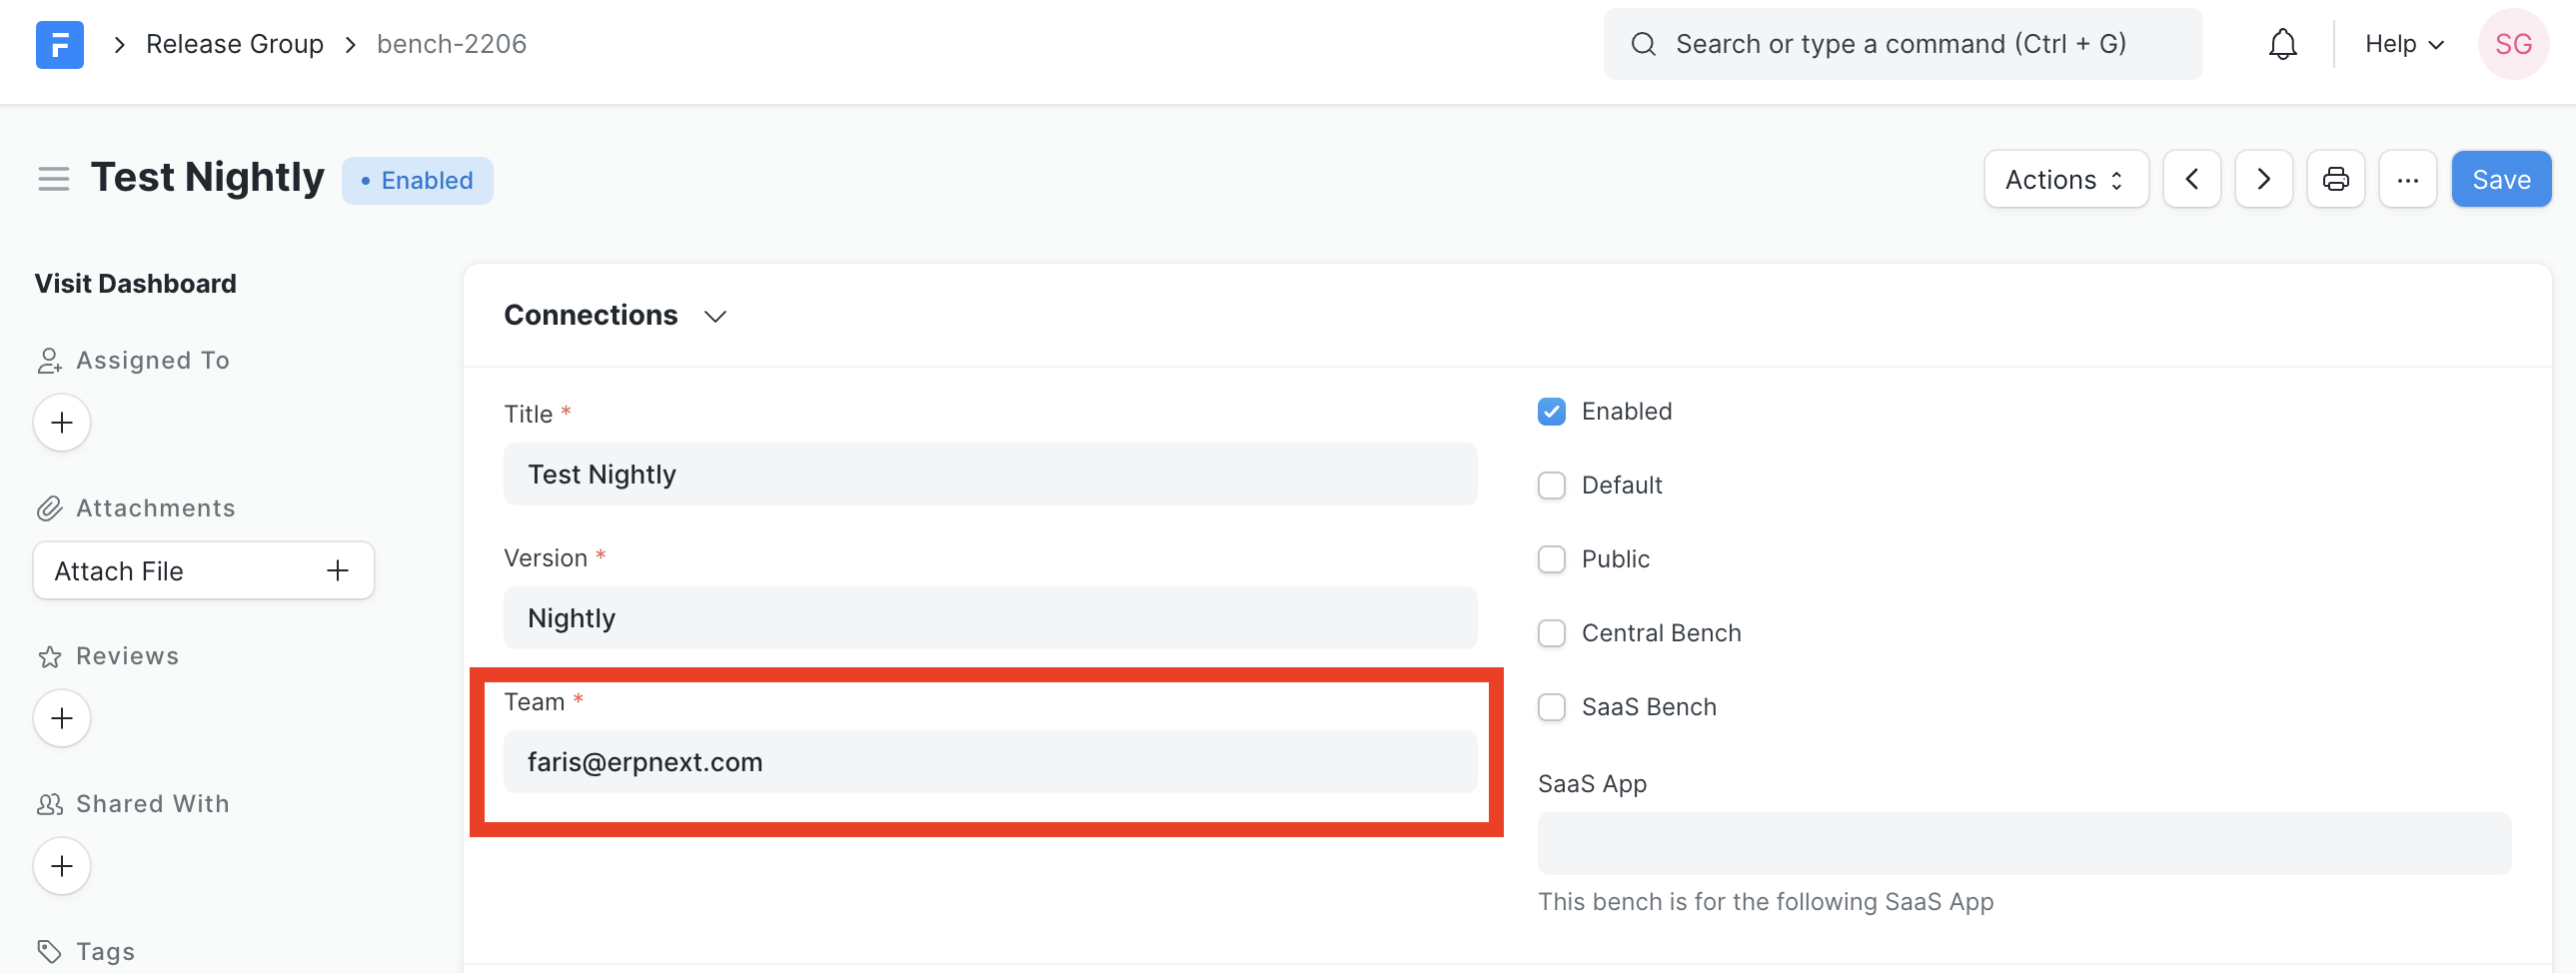This screenshot has width=2576, height=973.
Task: Click the Attach File button
Action: click(x=203, y=571)
